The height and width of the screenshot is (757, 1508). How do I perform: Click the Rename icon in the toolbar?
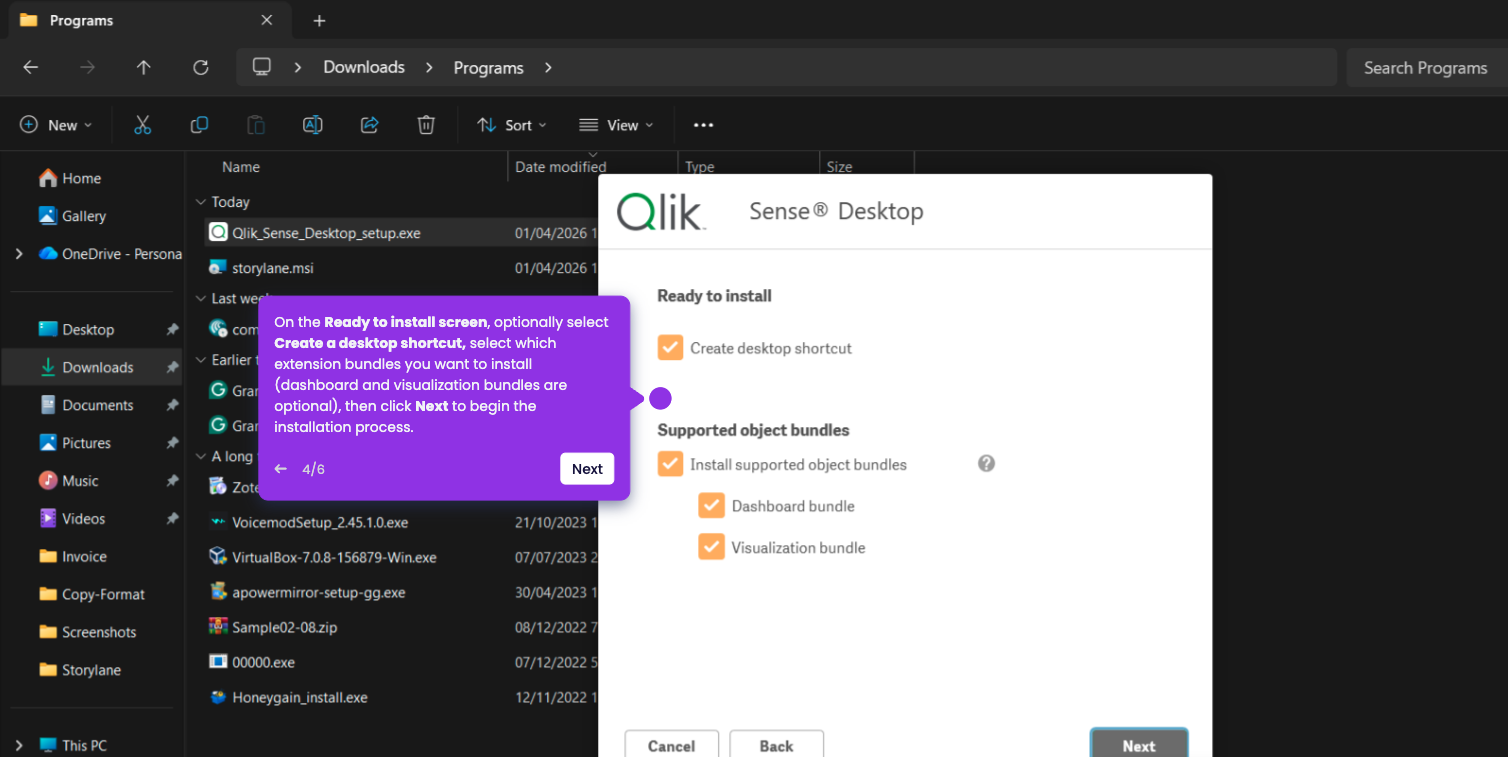pos(313,125)
